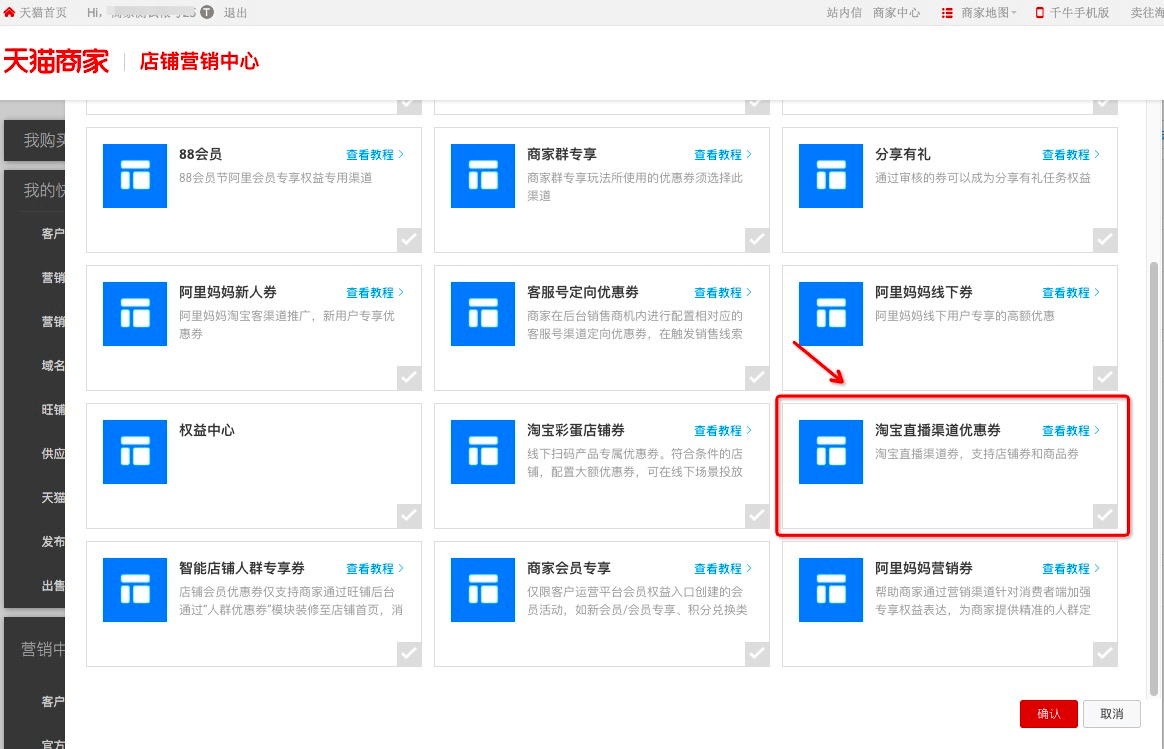The width and height of the screenshot is (1164, 749).
Task: Click the 客服号定向优惠券 card blue icon
Action: [x=483, y=314]
